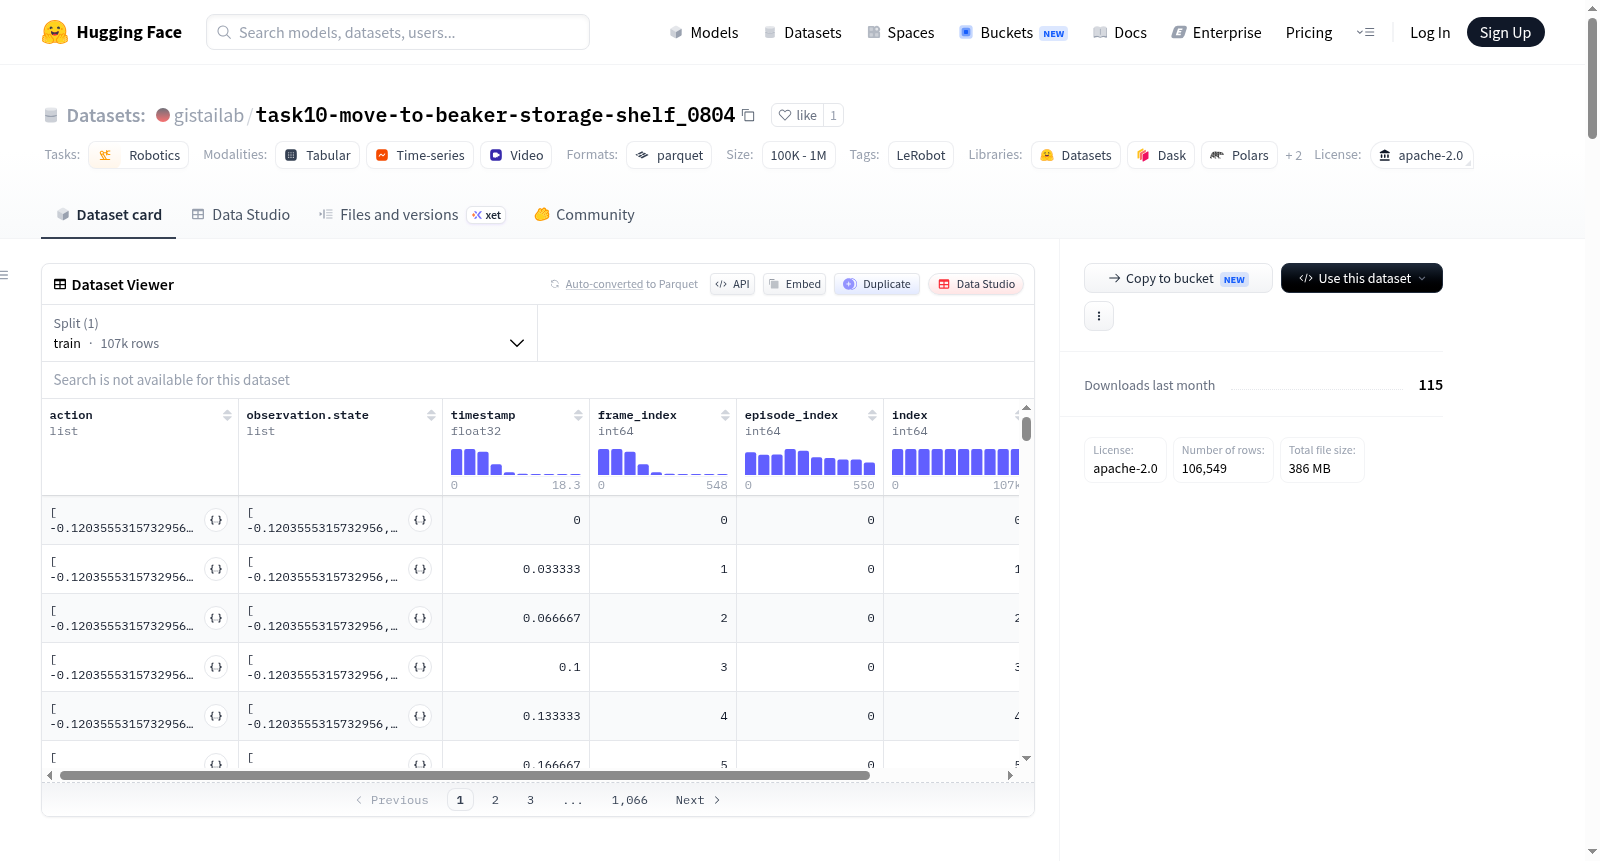
Task: Click the Log In link
Action: (1430, 33)
